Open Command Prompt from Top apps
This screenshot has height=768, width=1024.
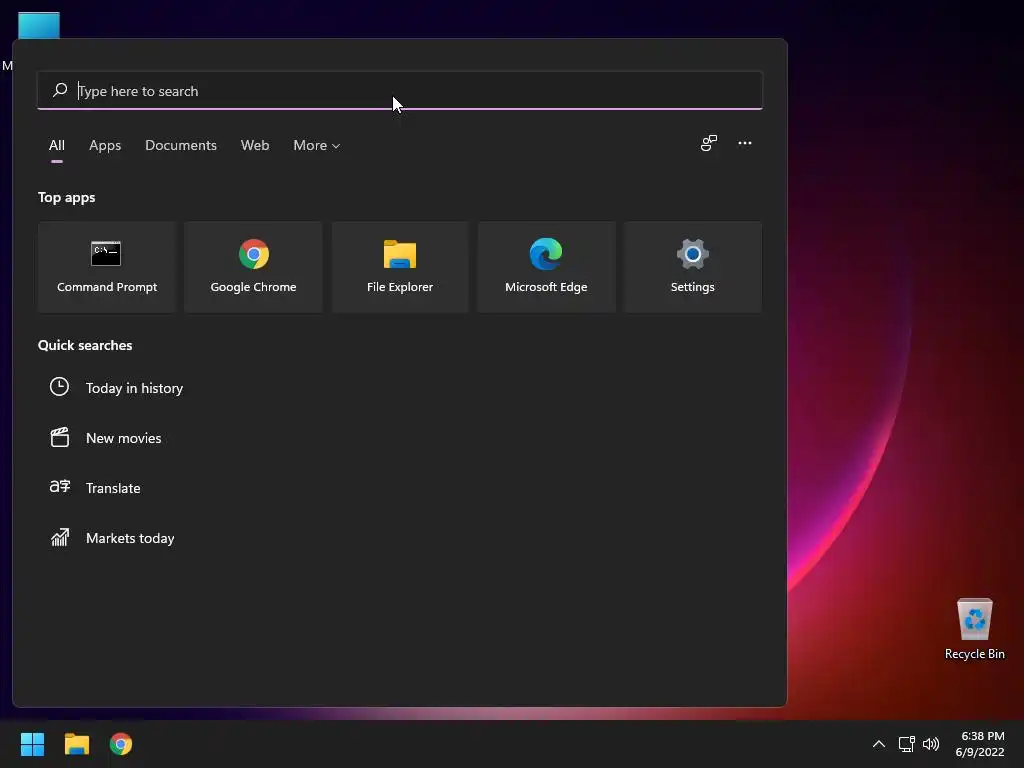(x=107, y=266)
